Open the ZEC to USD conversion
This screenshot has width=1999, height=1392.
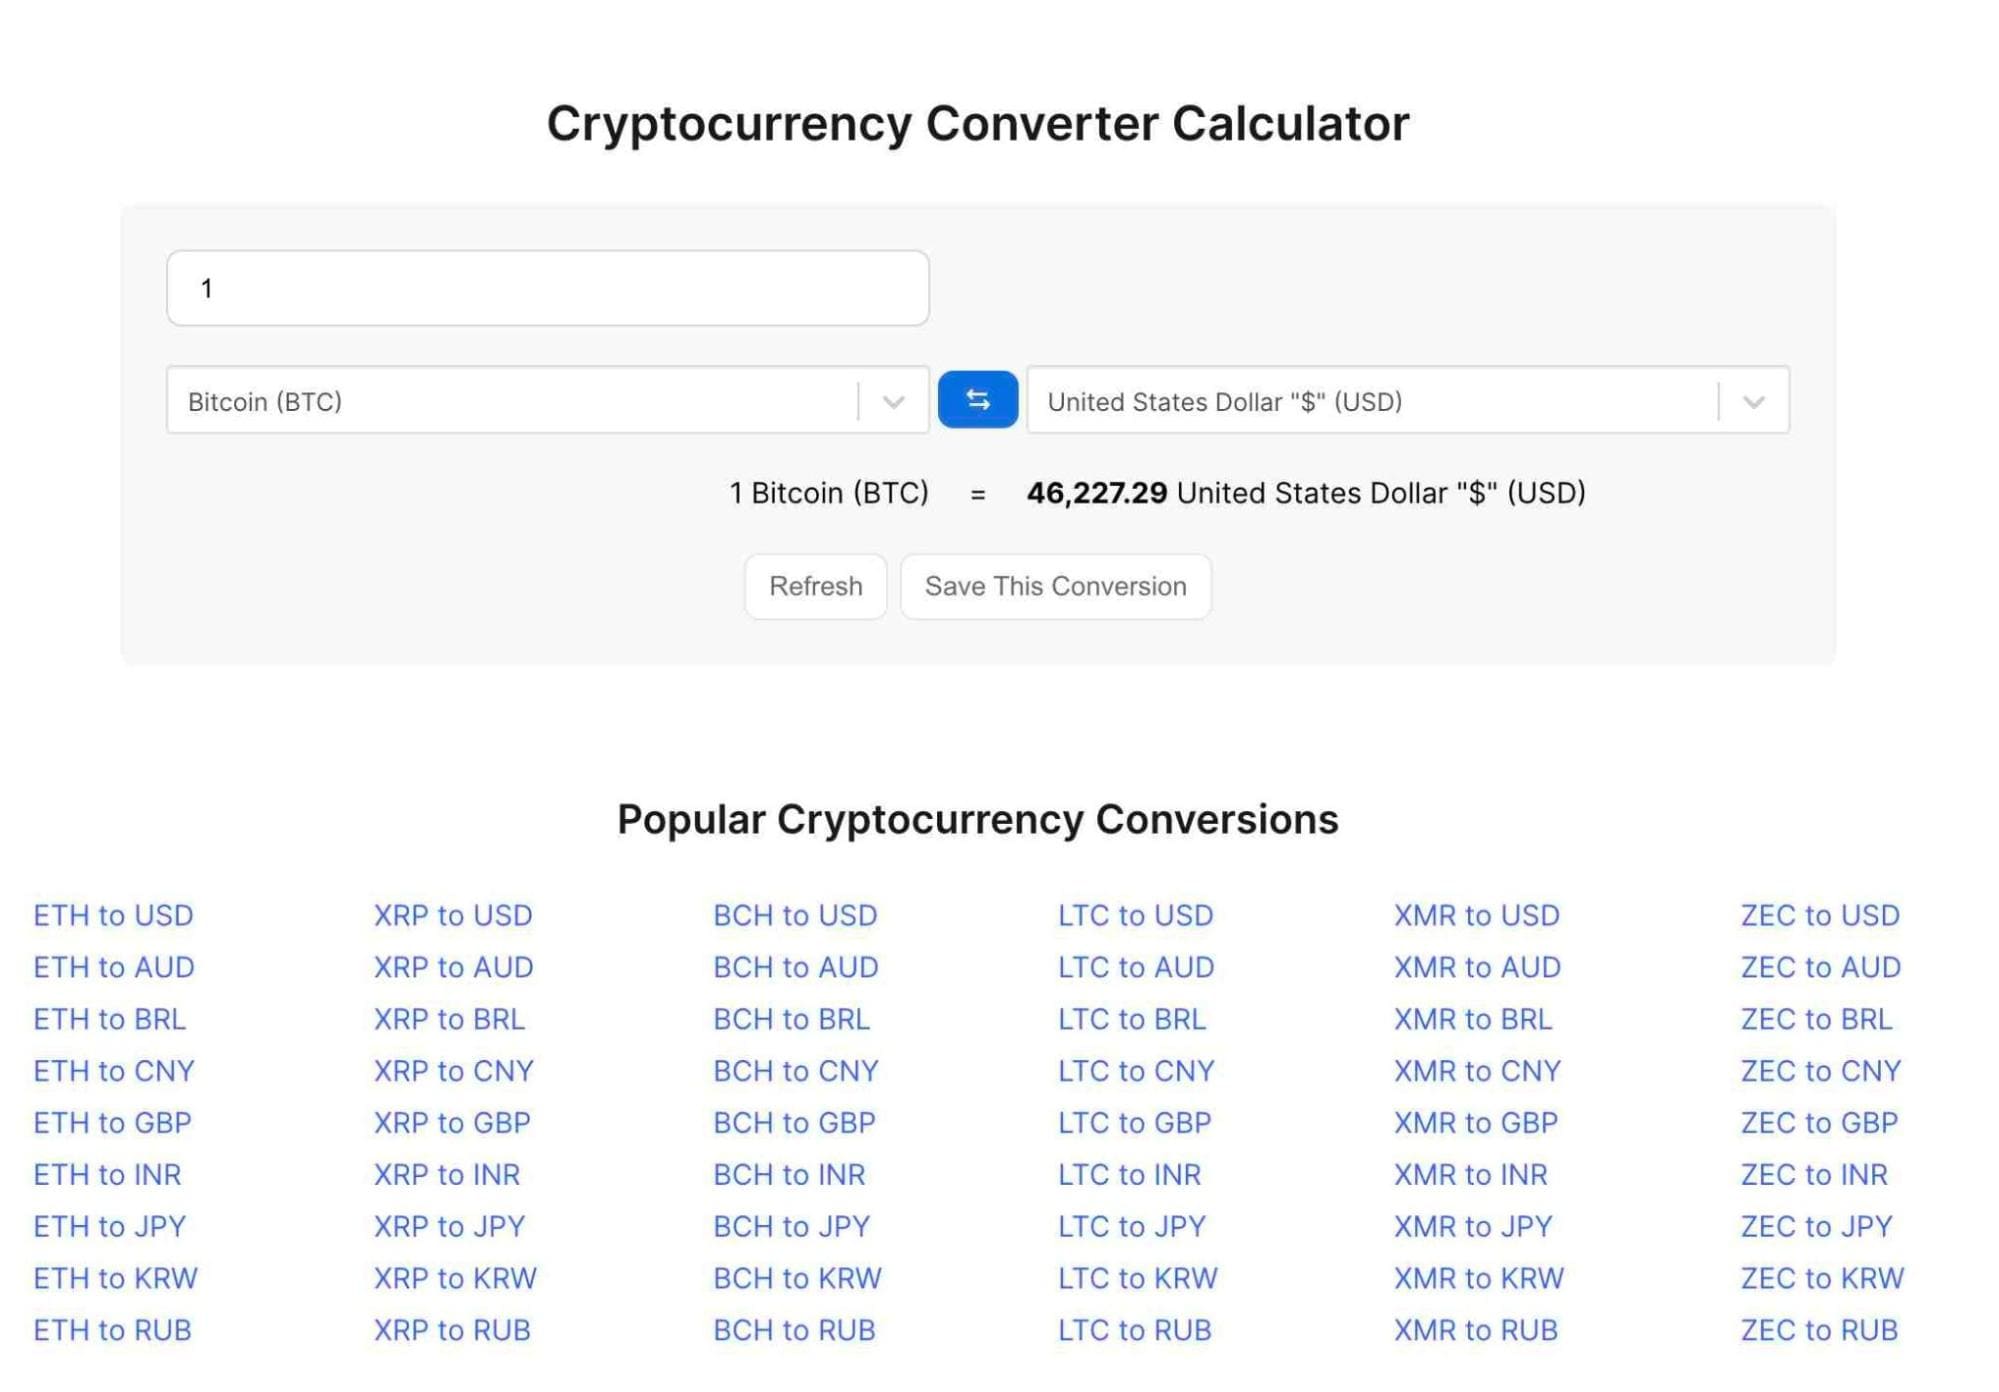point(1818,913)
